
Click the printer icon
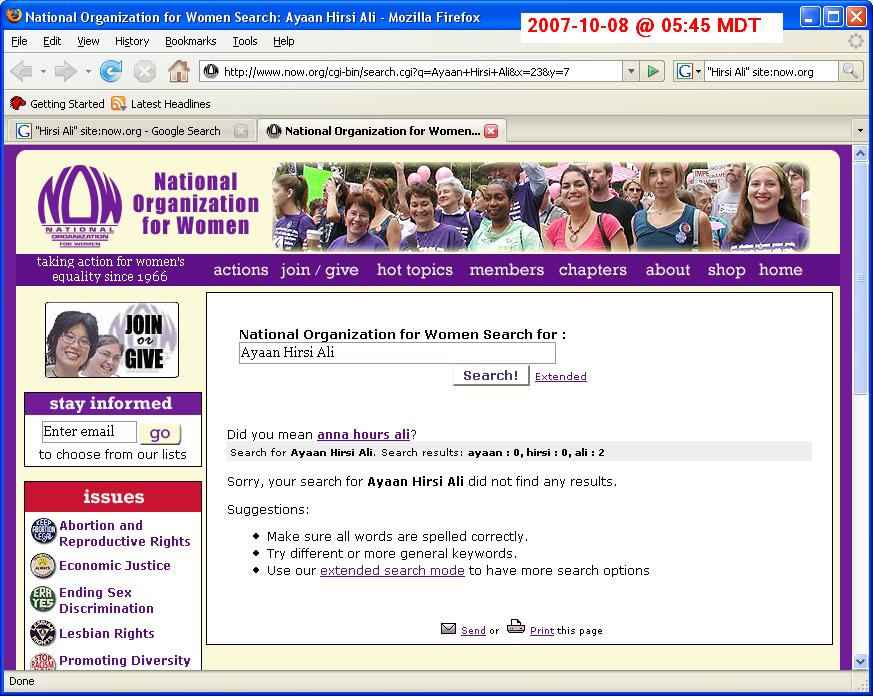pos(516,627)
